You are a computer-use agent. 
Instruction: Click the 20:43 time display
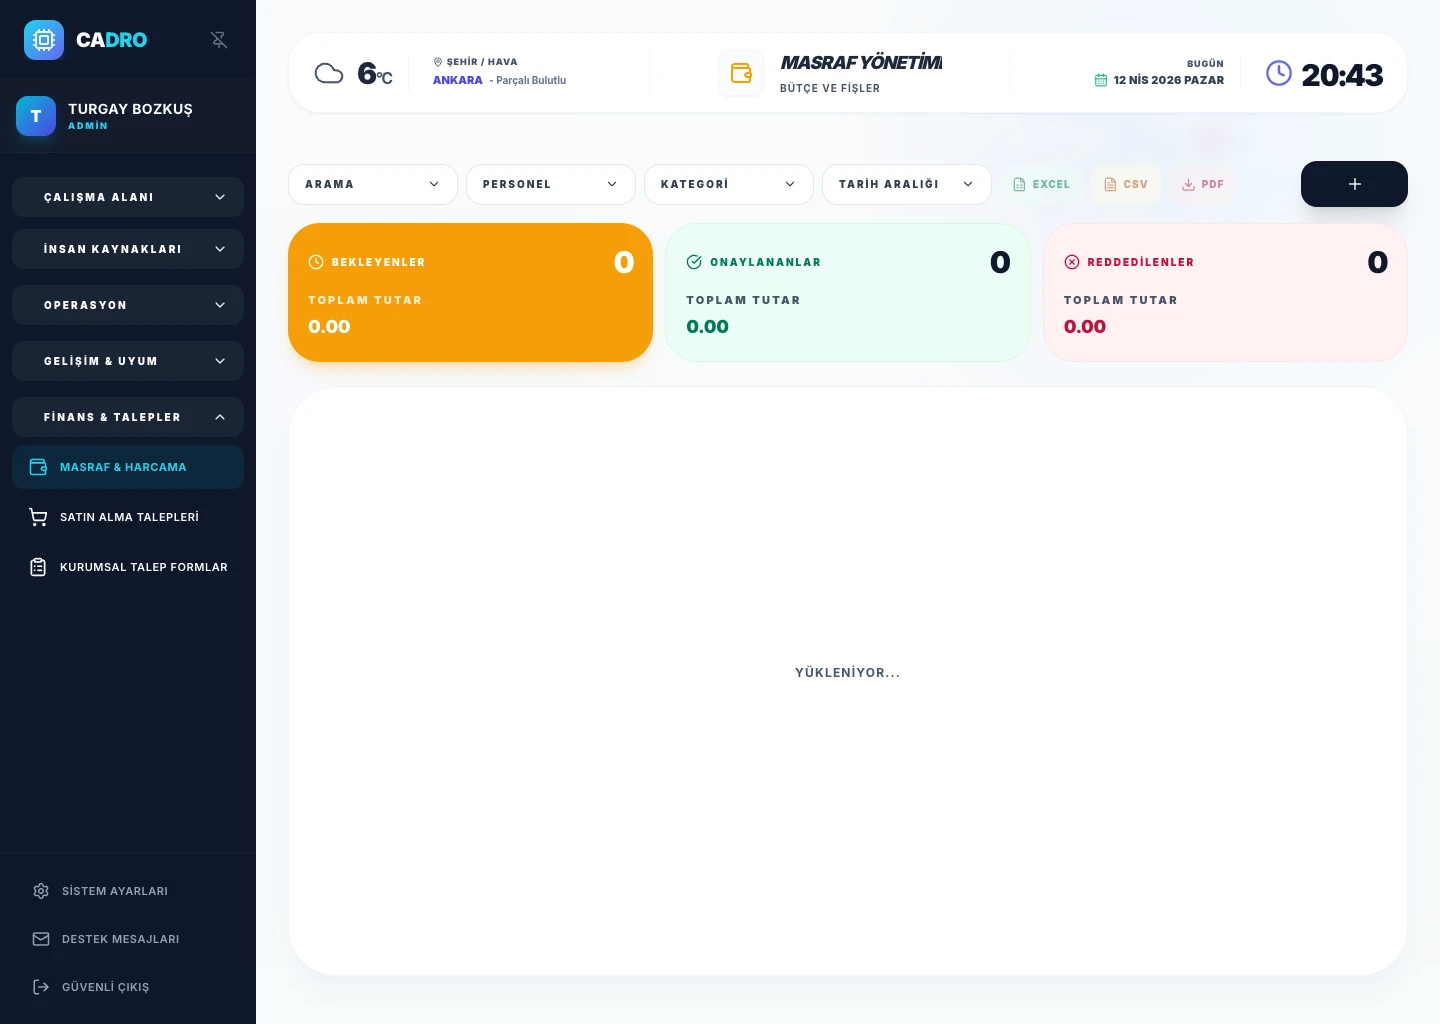[x=1342, y=74]
